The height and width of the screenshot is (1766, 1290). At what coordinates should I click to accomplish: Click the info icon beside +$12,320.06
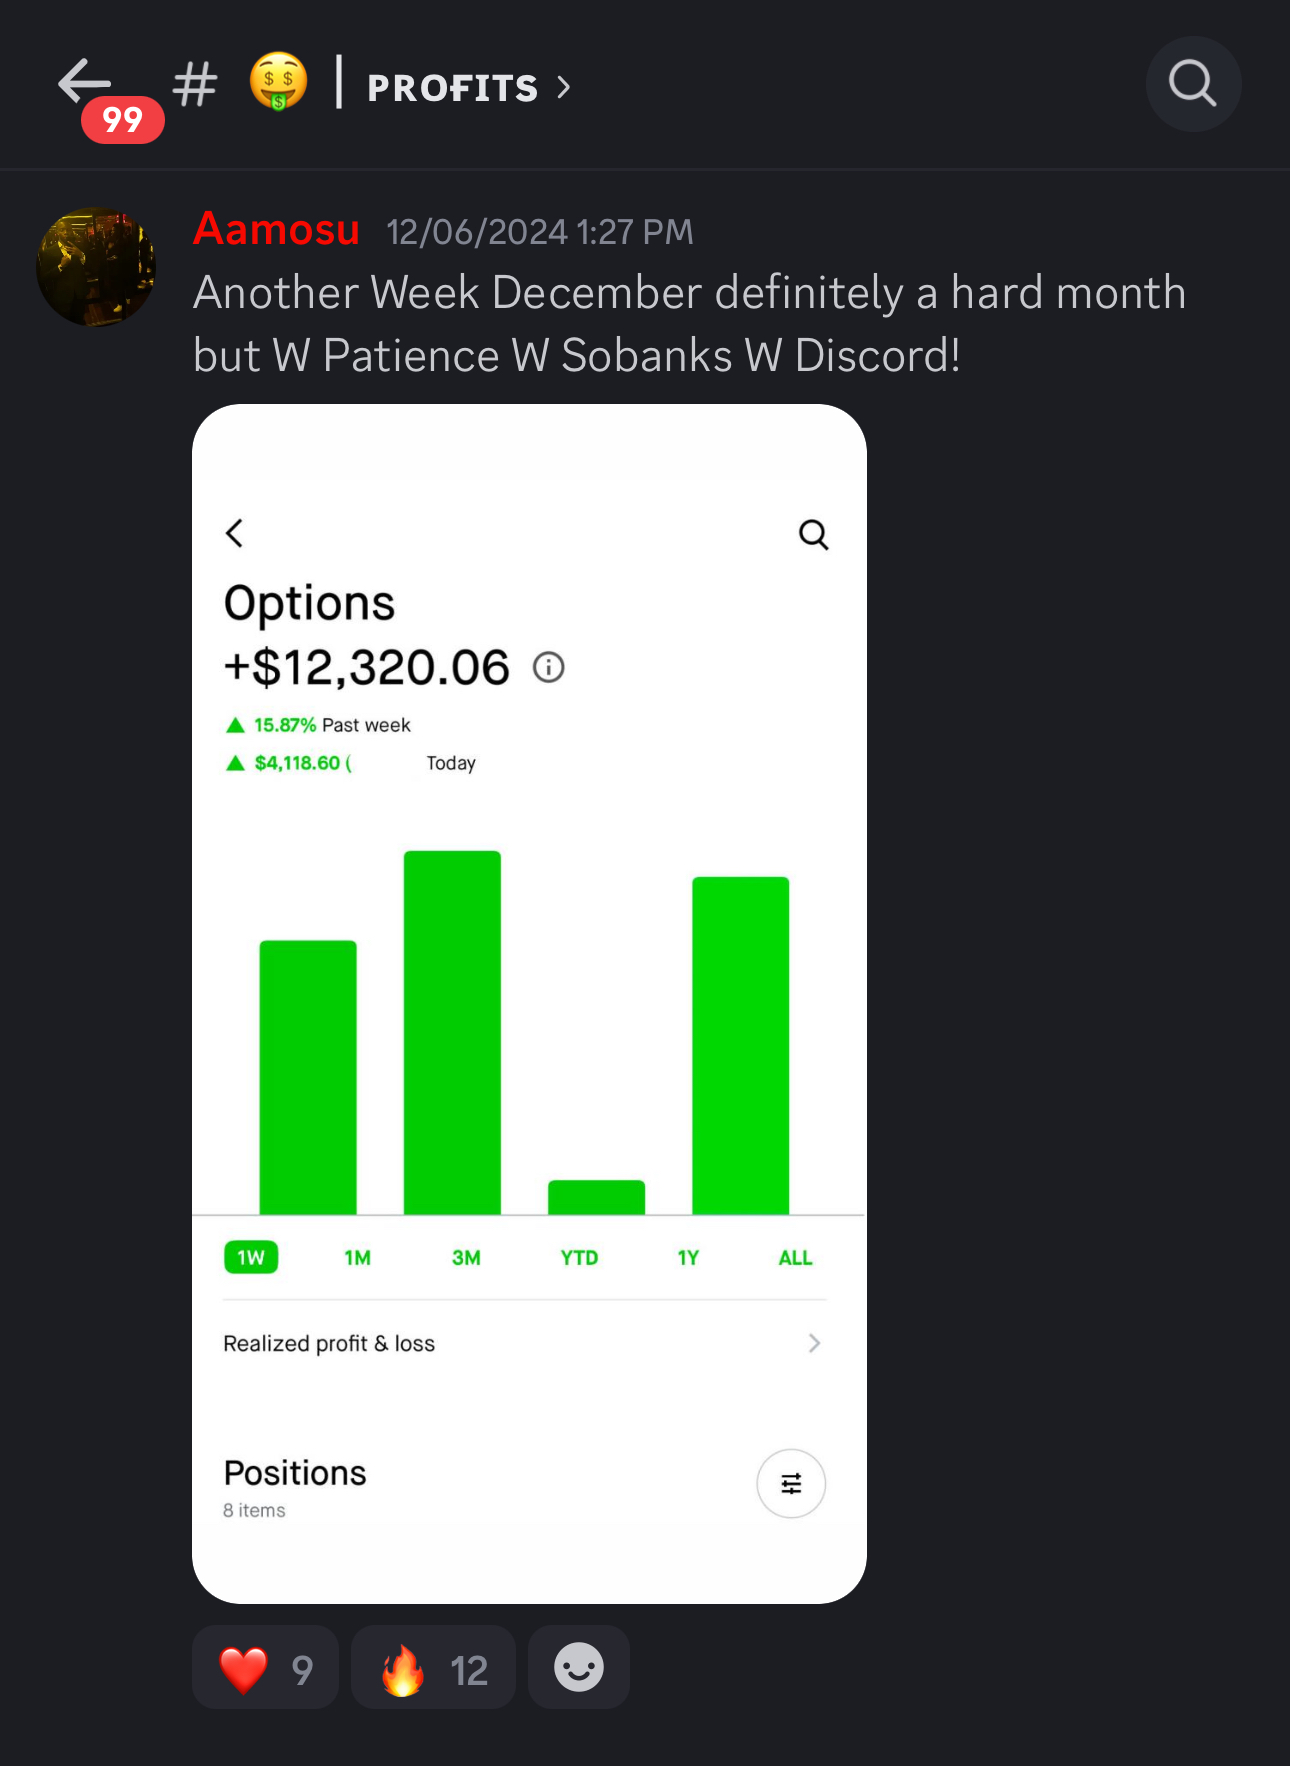pos(548,667)
